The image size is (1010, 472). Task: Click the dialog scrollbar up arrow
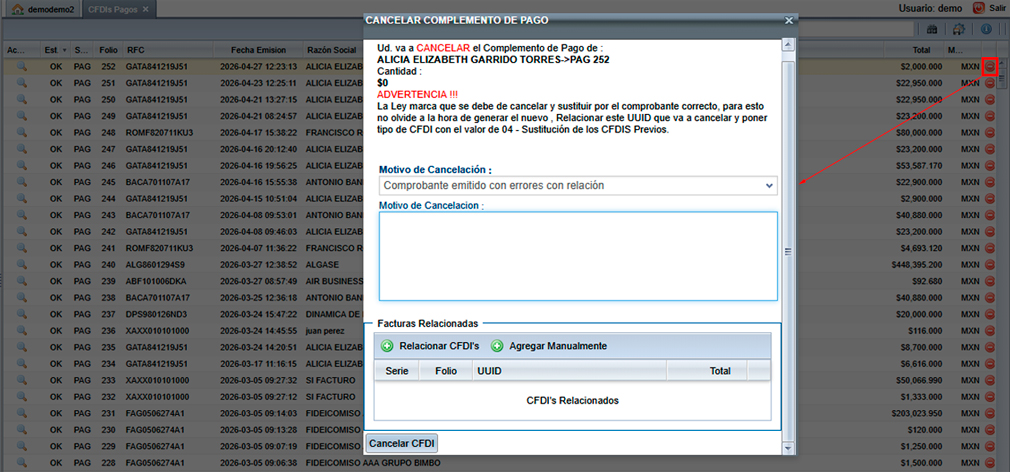[789, 44]
